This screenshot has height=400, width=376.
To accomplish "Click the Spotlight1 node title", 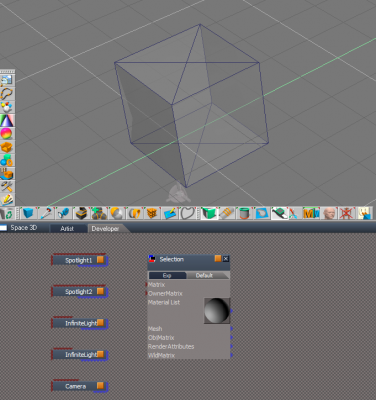I will click(78, 260).
